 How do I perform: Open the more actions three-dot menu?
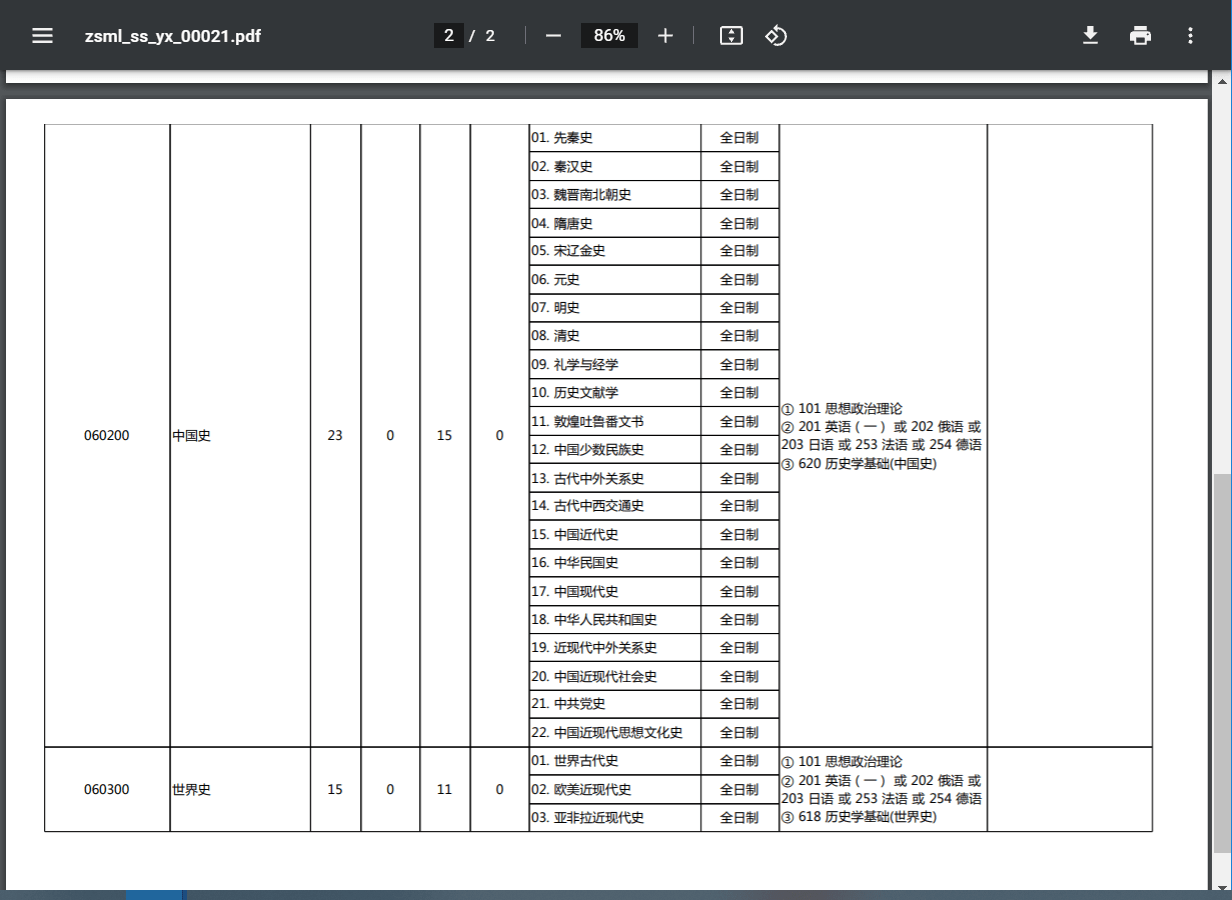(1190, 36)
